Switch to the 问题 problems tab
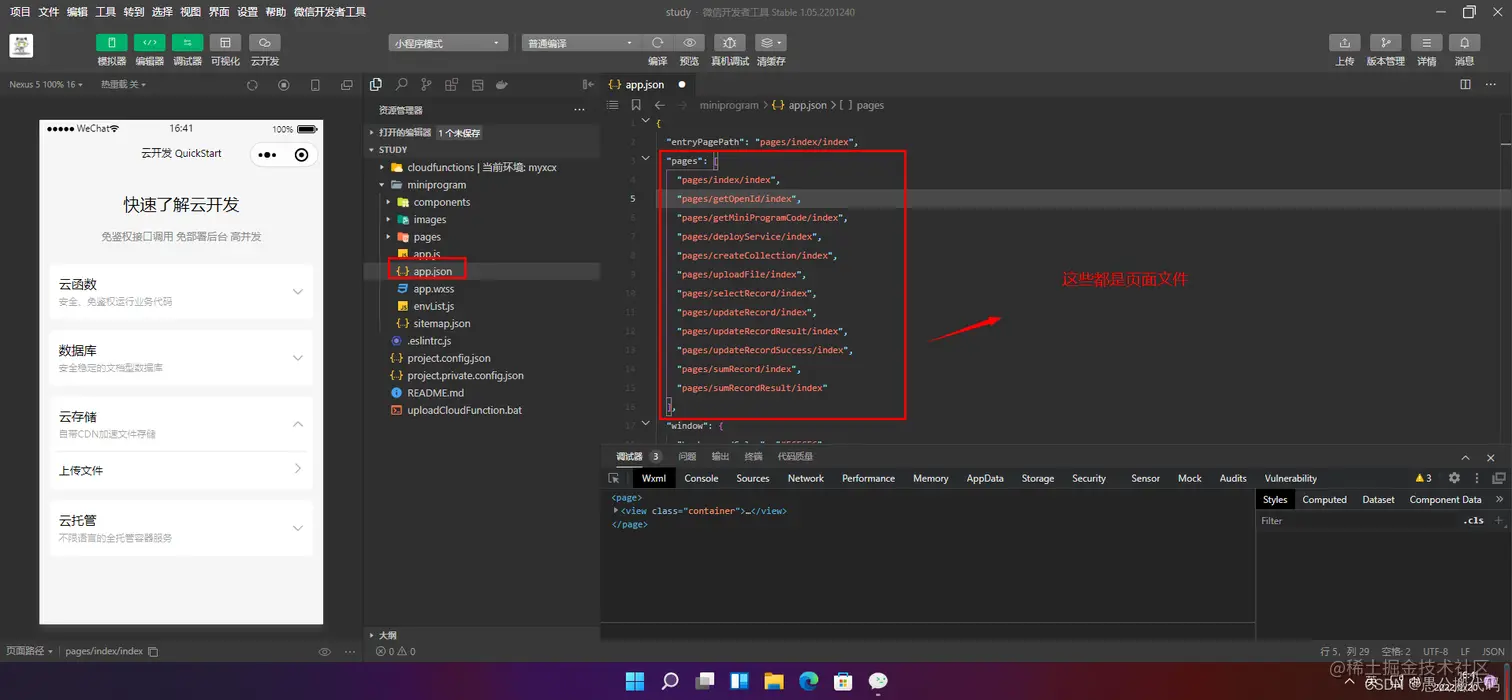 point(687,456)
